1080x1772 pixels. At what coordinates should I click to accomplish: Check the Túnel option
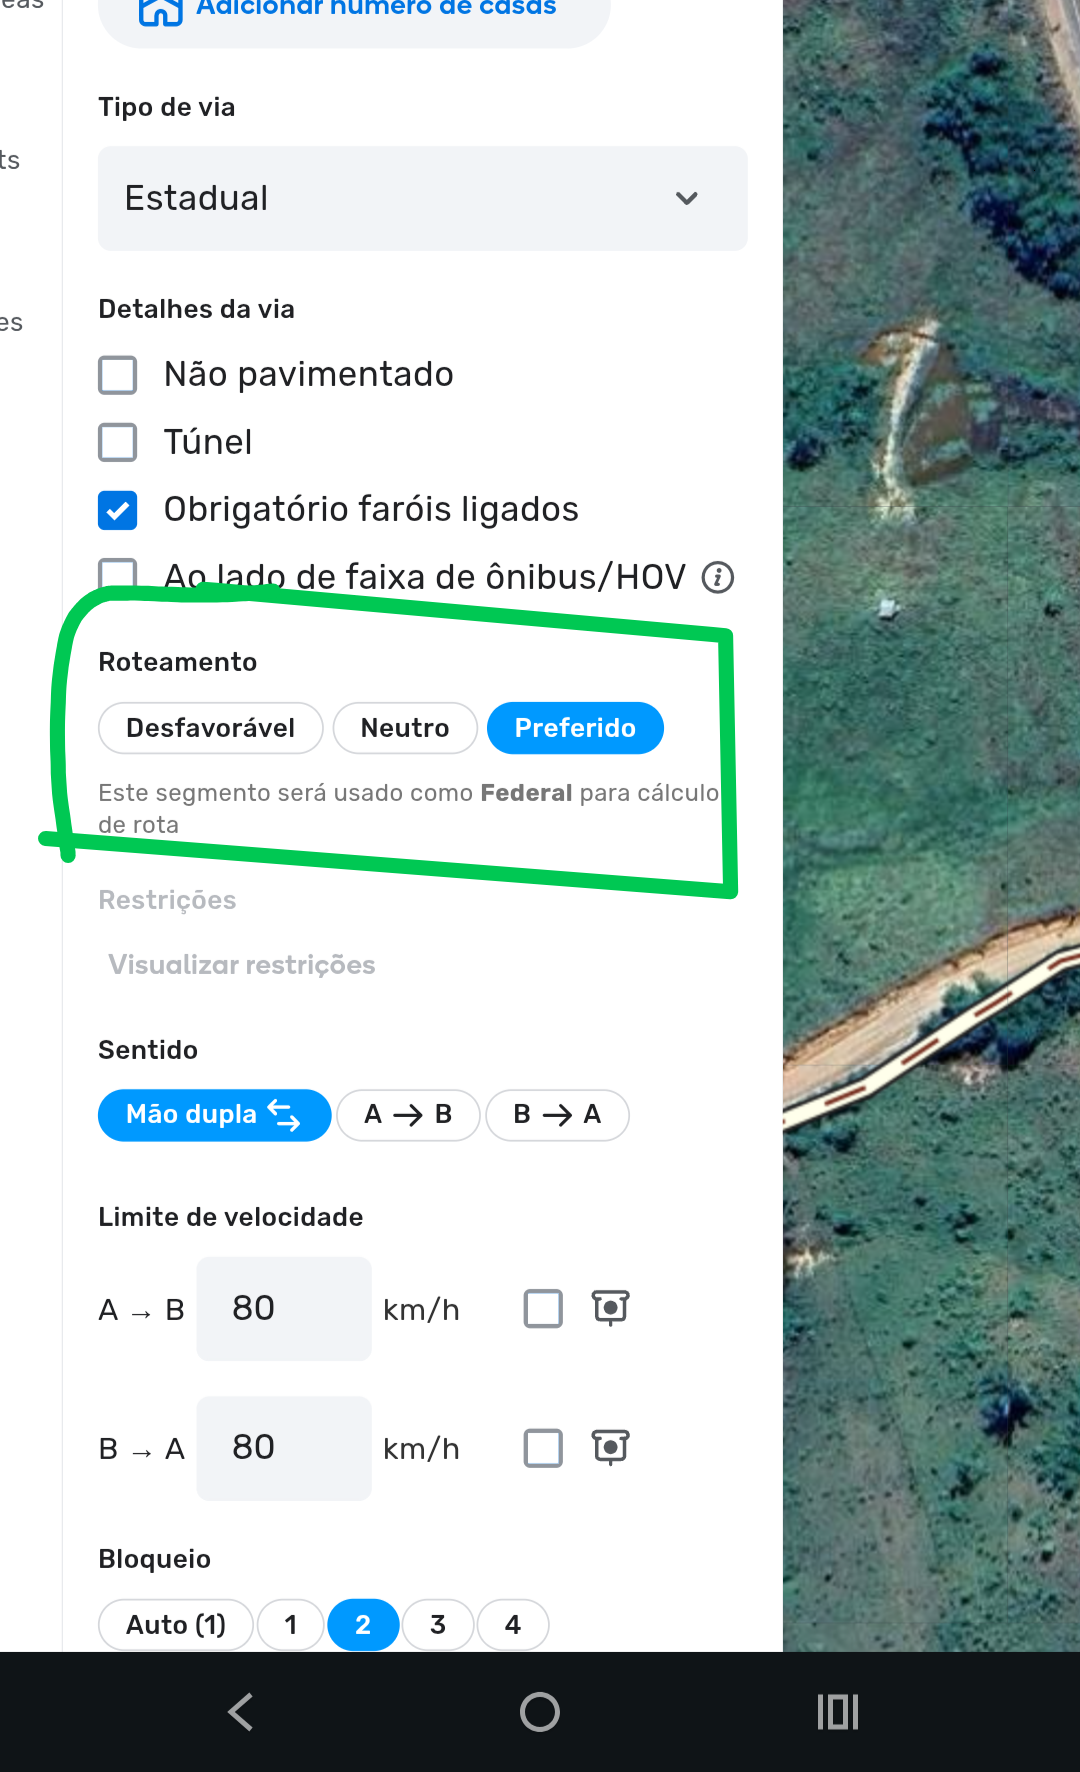coord(118,442)
